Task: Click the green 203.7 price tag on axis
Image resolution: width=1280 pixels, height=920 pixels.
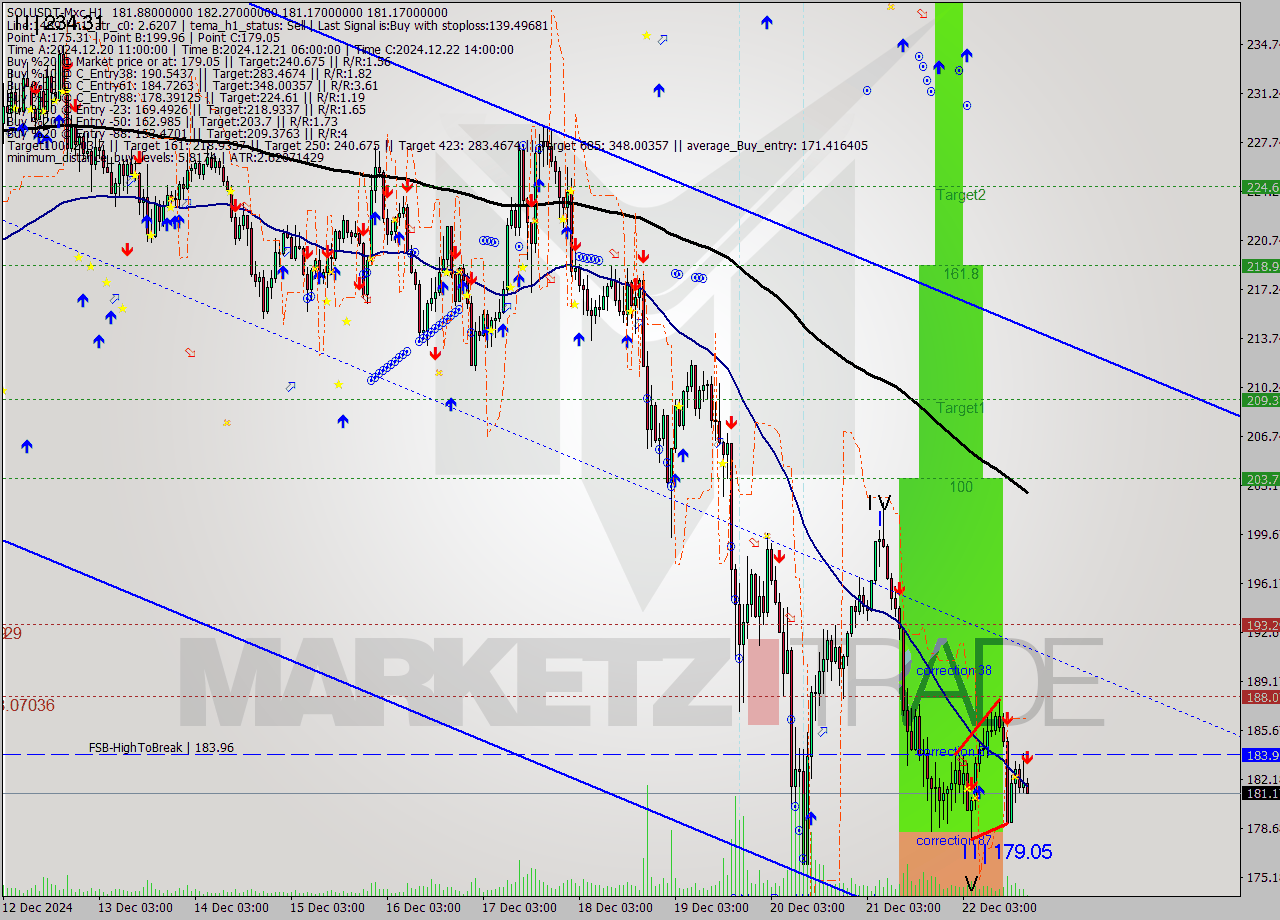Action: click(x=1260, y=479)
